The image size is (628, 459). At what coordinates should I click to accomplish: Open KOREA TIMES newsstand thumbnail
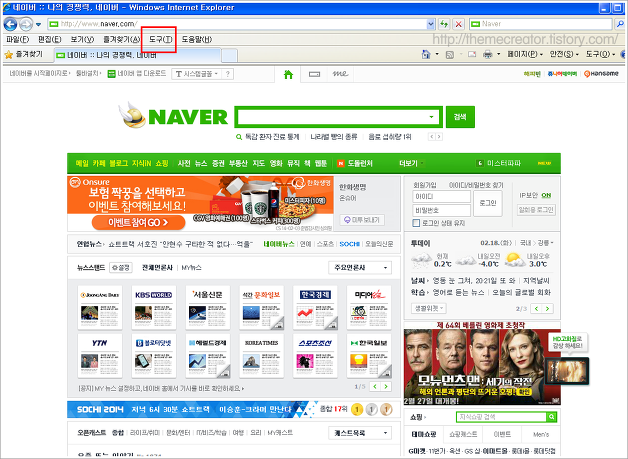tap(261, 356)
